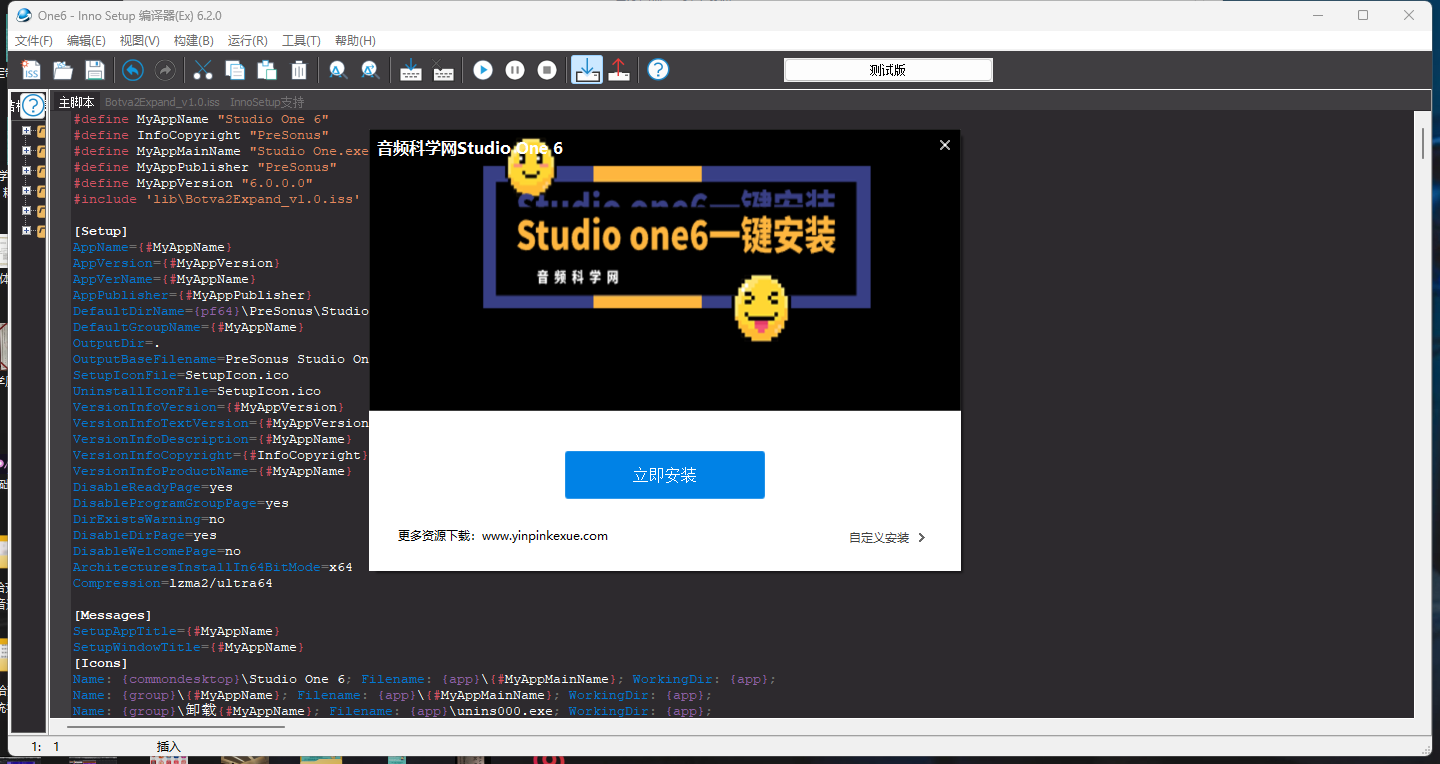Click the Inno Setup app icon in title bar
Viewport: 1440px width, 764px height.
coord(25,15)
